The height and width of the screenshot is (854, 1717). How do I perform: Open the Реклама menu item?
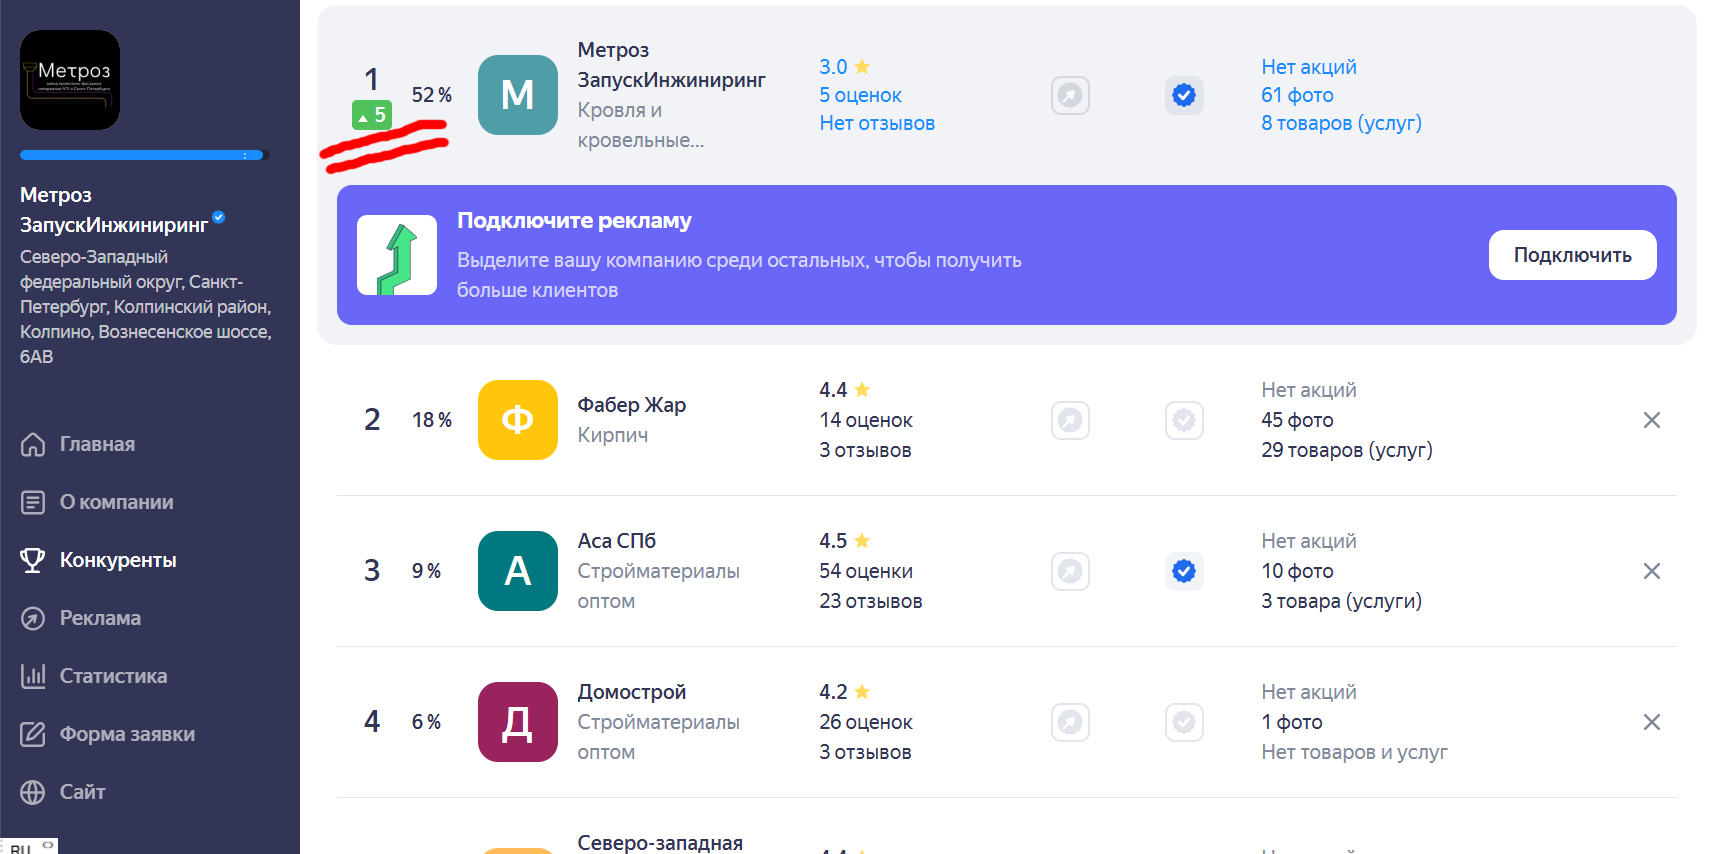pos(100,618)
